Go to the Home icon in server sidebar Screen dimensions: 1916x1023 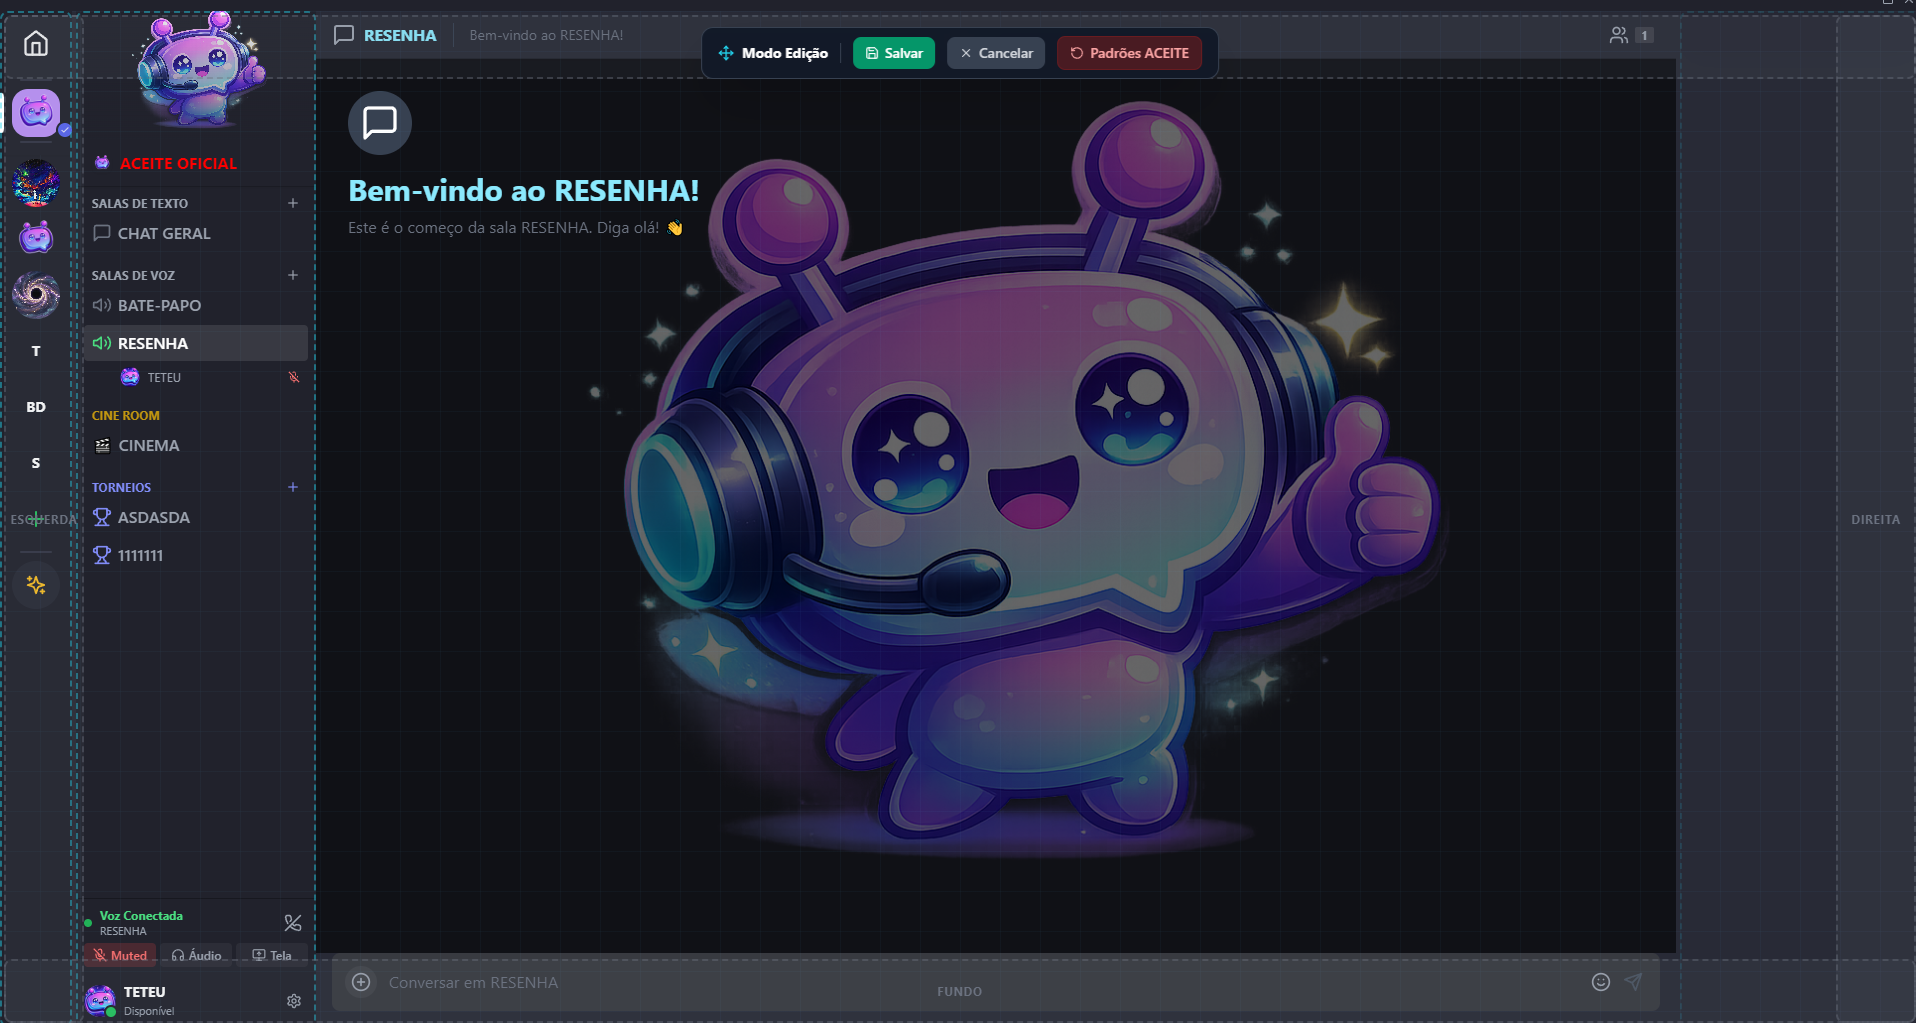pos(36,44)
